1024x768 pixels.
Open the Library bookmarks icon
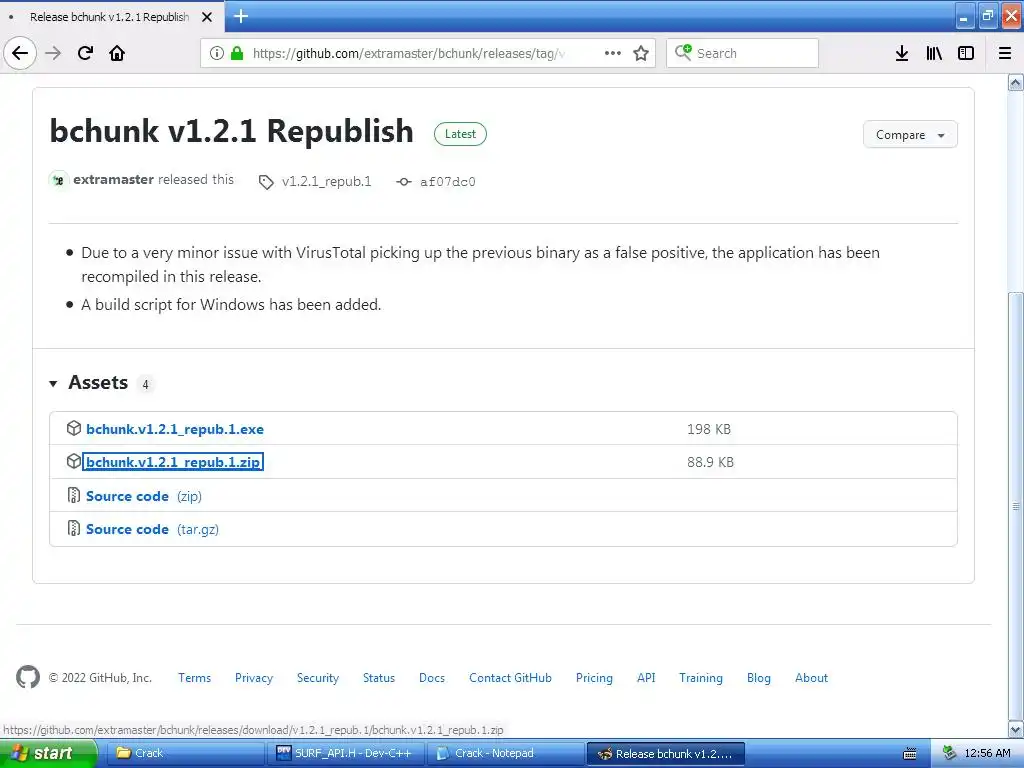pos(934,53)
